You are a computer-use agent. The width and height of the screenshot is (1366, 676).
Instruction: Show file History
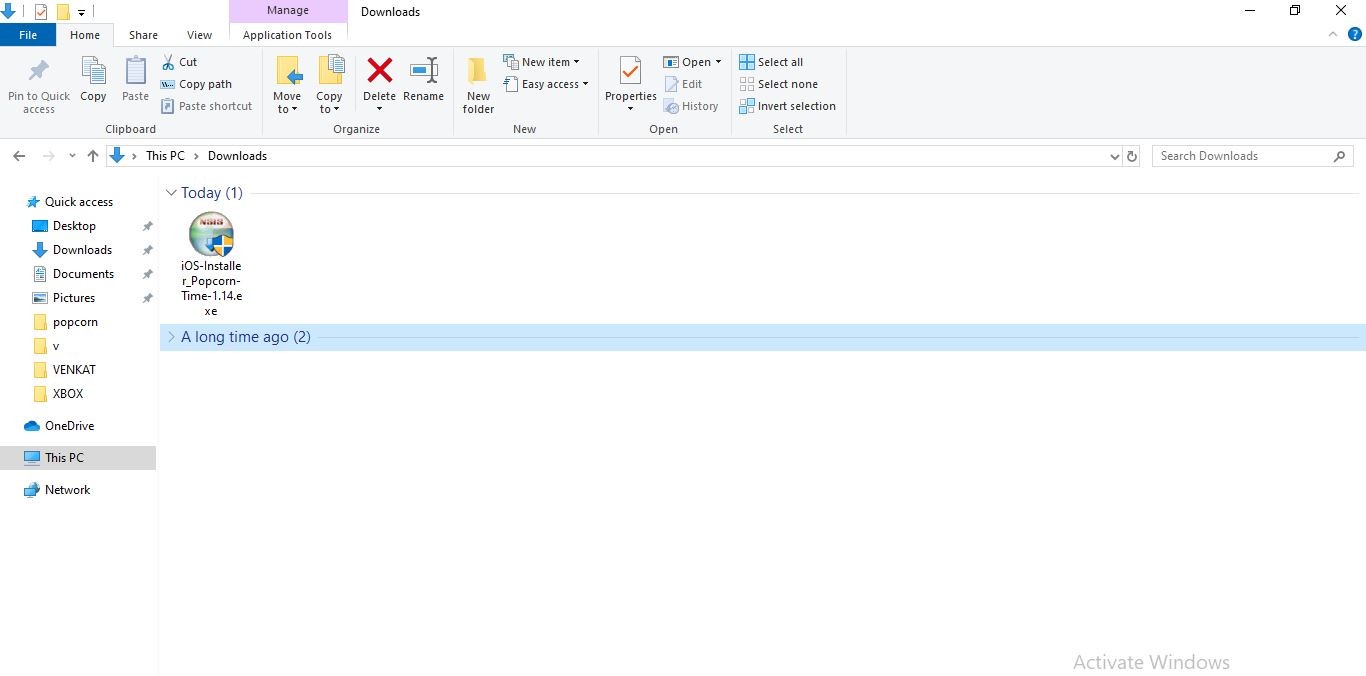(x=691, y=106)
